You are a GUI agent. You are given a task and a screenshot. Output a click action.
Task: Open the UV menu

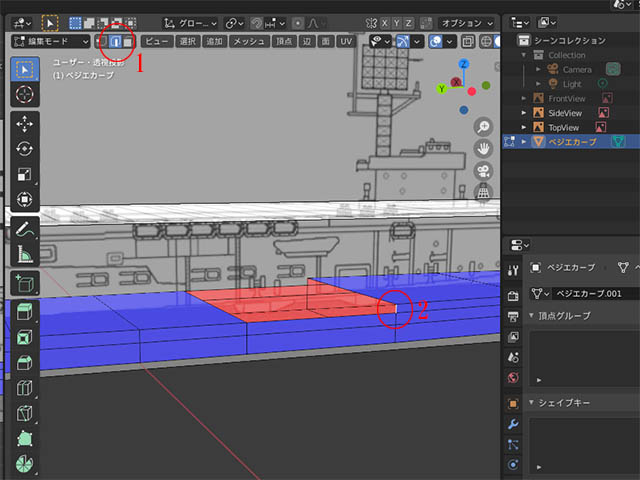pyautogui.click(x=346, y=42)
